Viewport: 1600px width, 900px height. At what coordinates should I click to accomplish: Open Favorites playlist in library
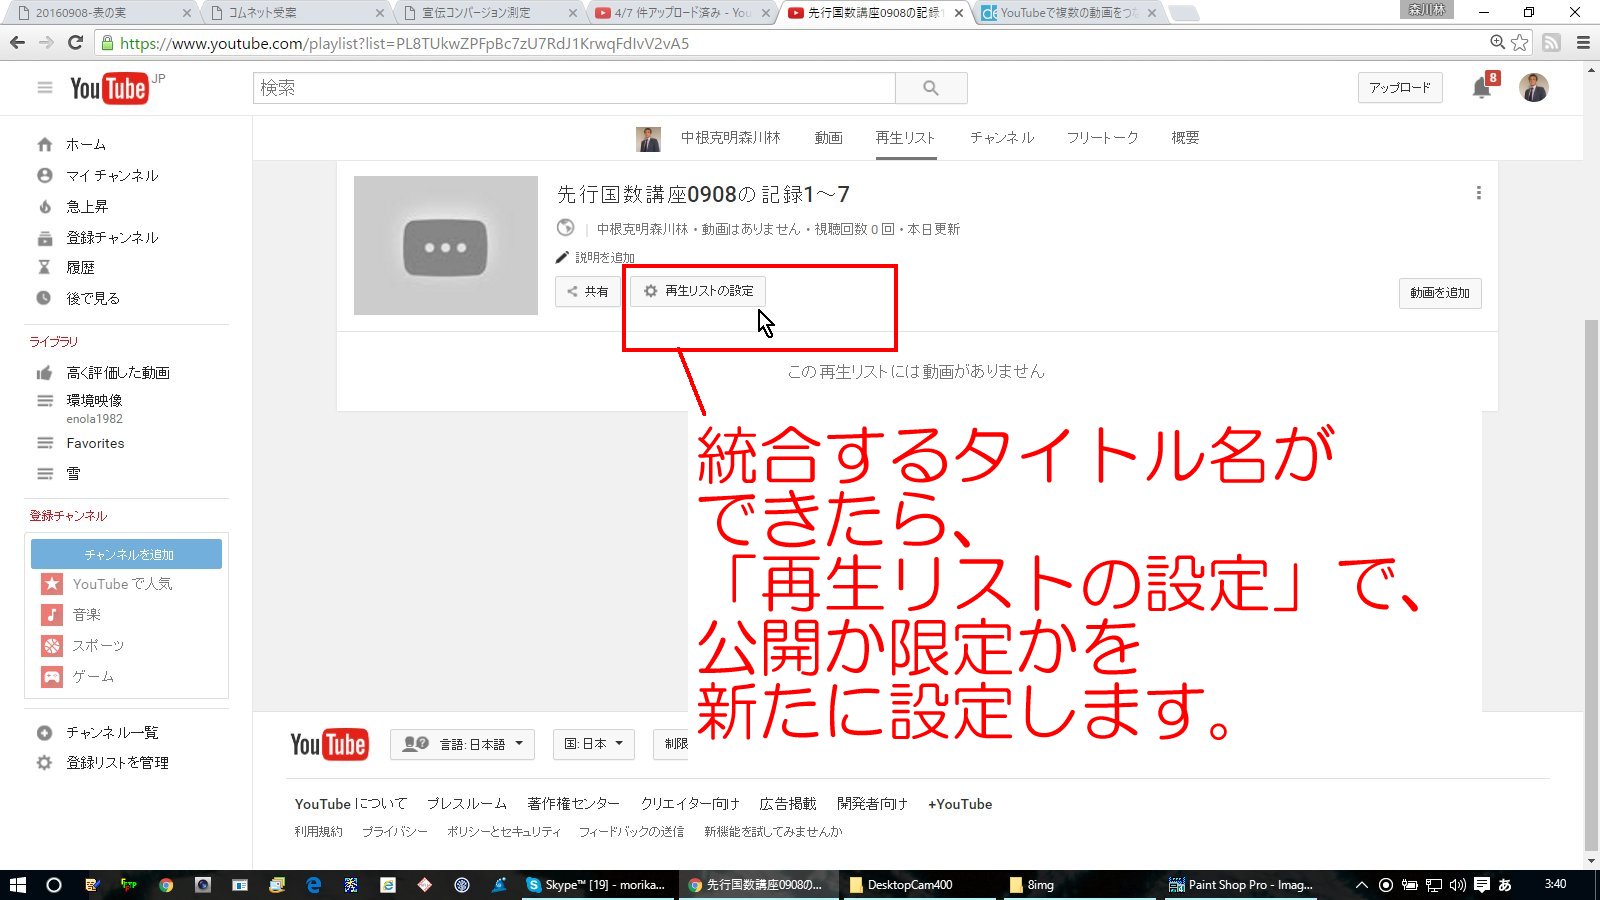pyautogui.click(x=95, y=443)
